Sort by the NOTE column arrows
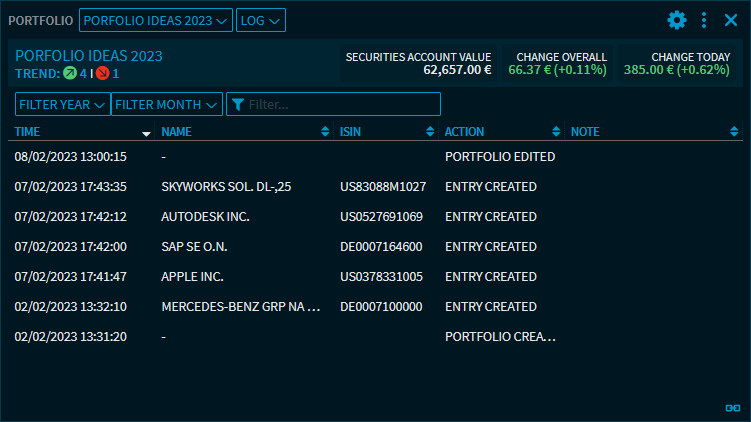The image size is (751, 422). point(733,132)
